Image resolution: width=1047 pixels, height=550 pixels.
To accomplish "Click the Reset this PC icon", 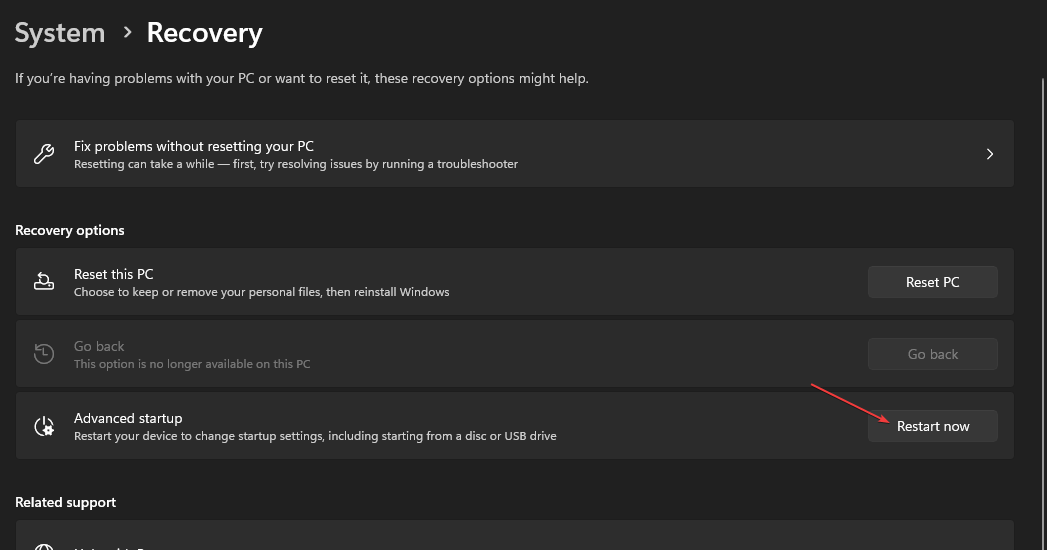I will coord(44,282).
